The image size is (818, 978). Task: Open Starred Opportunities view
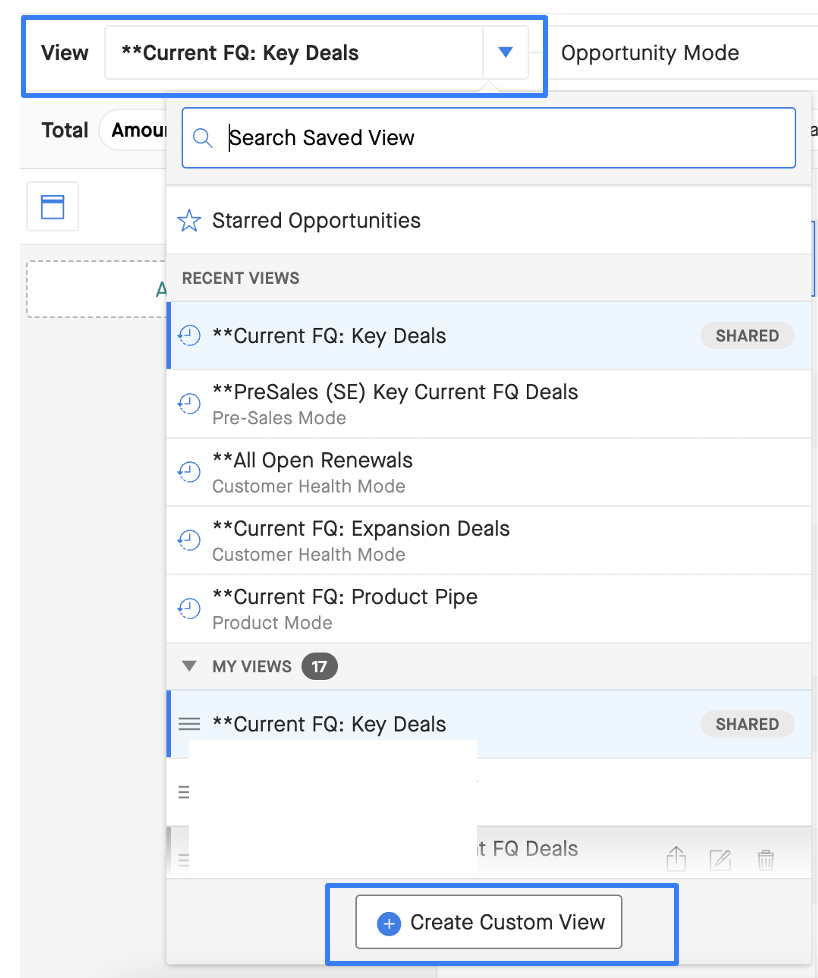(489, 221)
